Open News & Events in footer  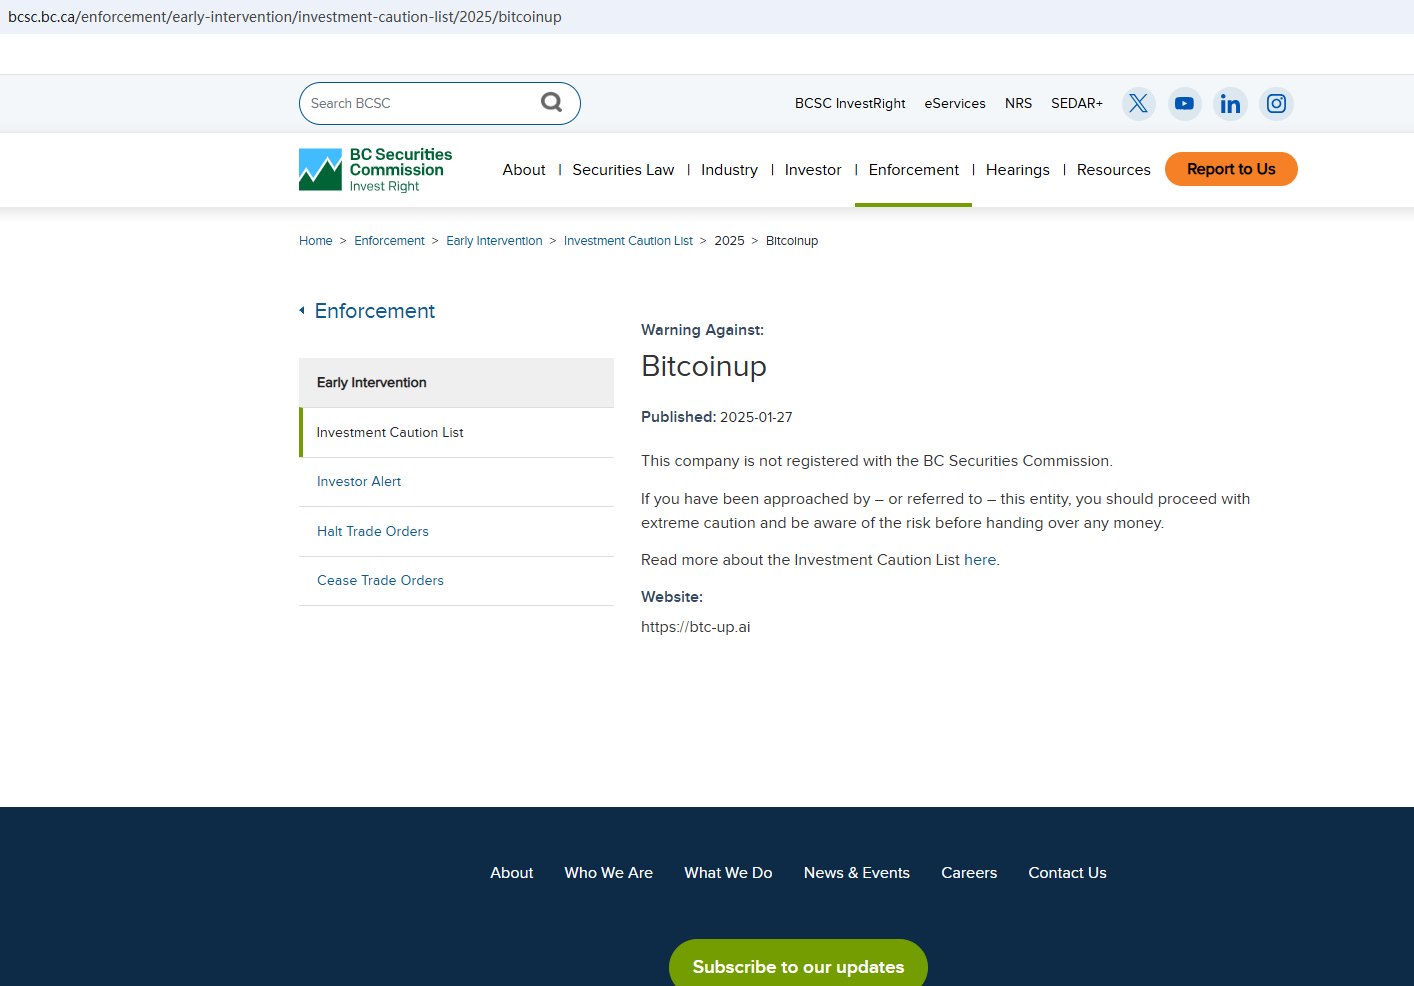click(857, 873)
